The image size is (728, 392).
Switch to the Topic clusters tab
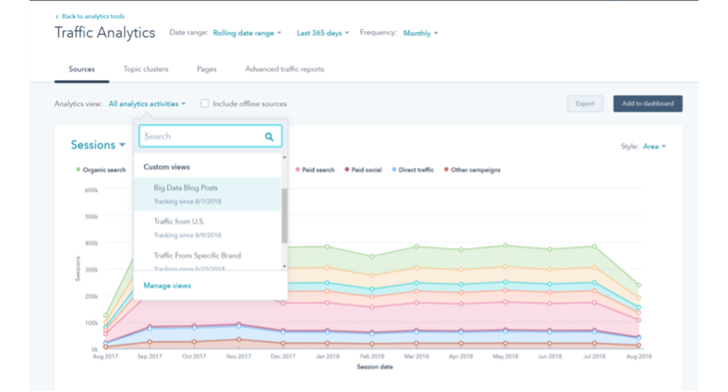pos(146,69)
